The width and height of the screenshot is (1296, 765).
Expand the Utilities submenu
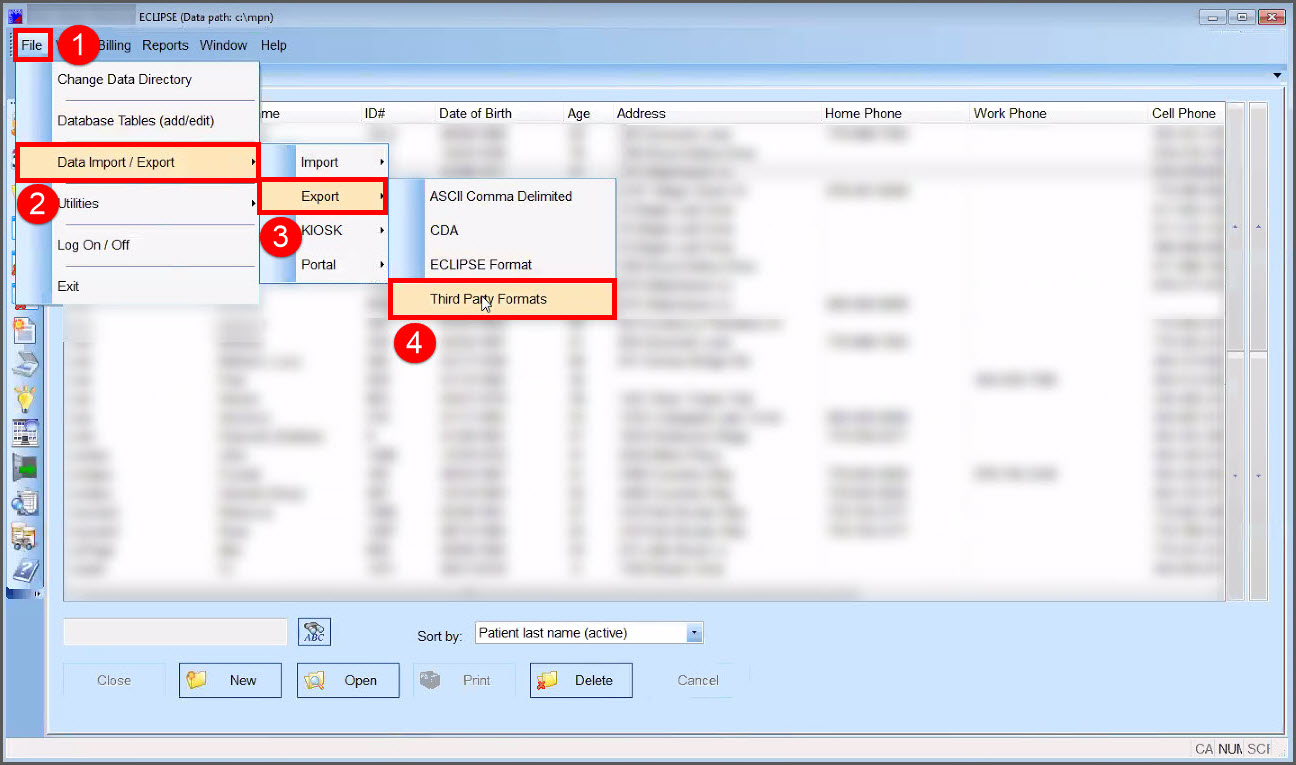[x=138, y=204]
